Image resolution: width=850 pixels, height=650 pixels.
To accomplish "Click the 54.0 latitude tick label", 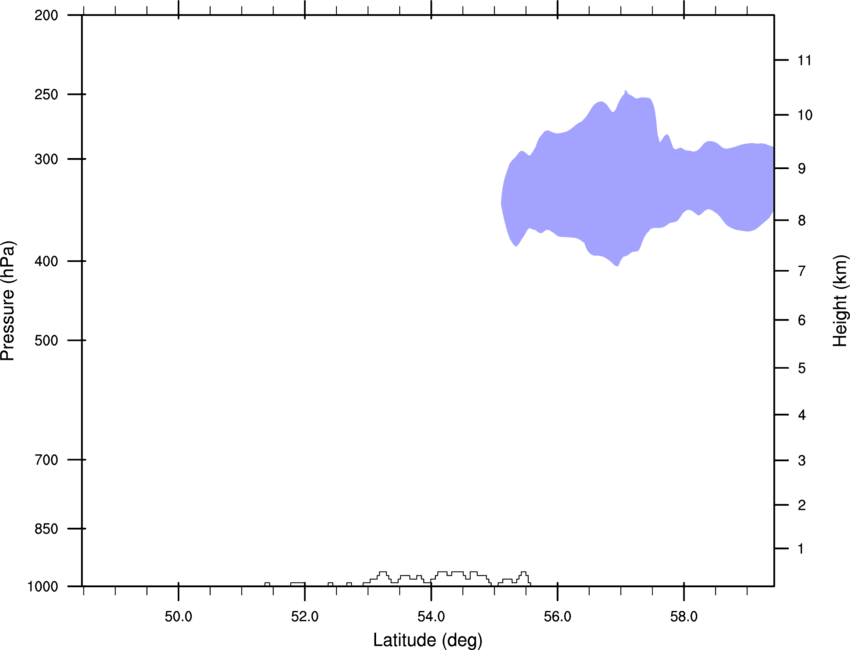I will (431, 617).
